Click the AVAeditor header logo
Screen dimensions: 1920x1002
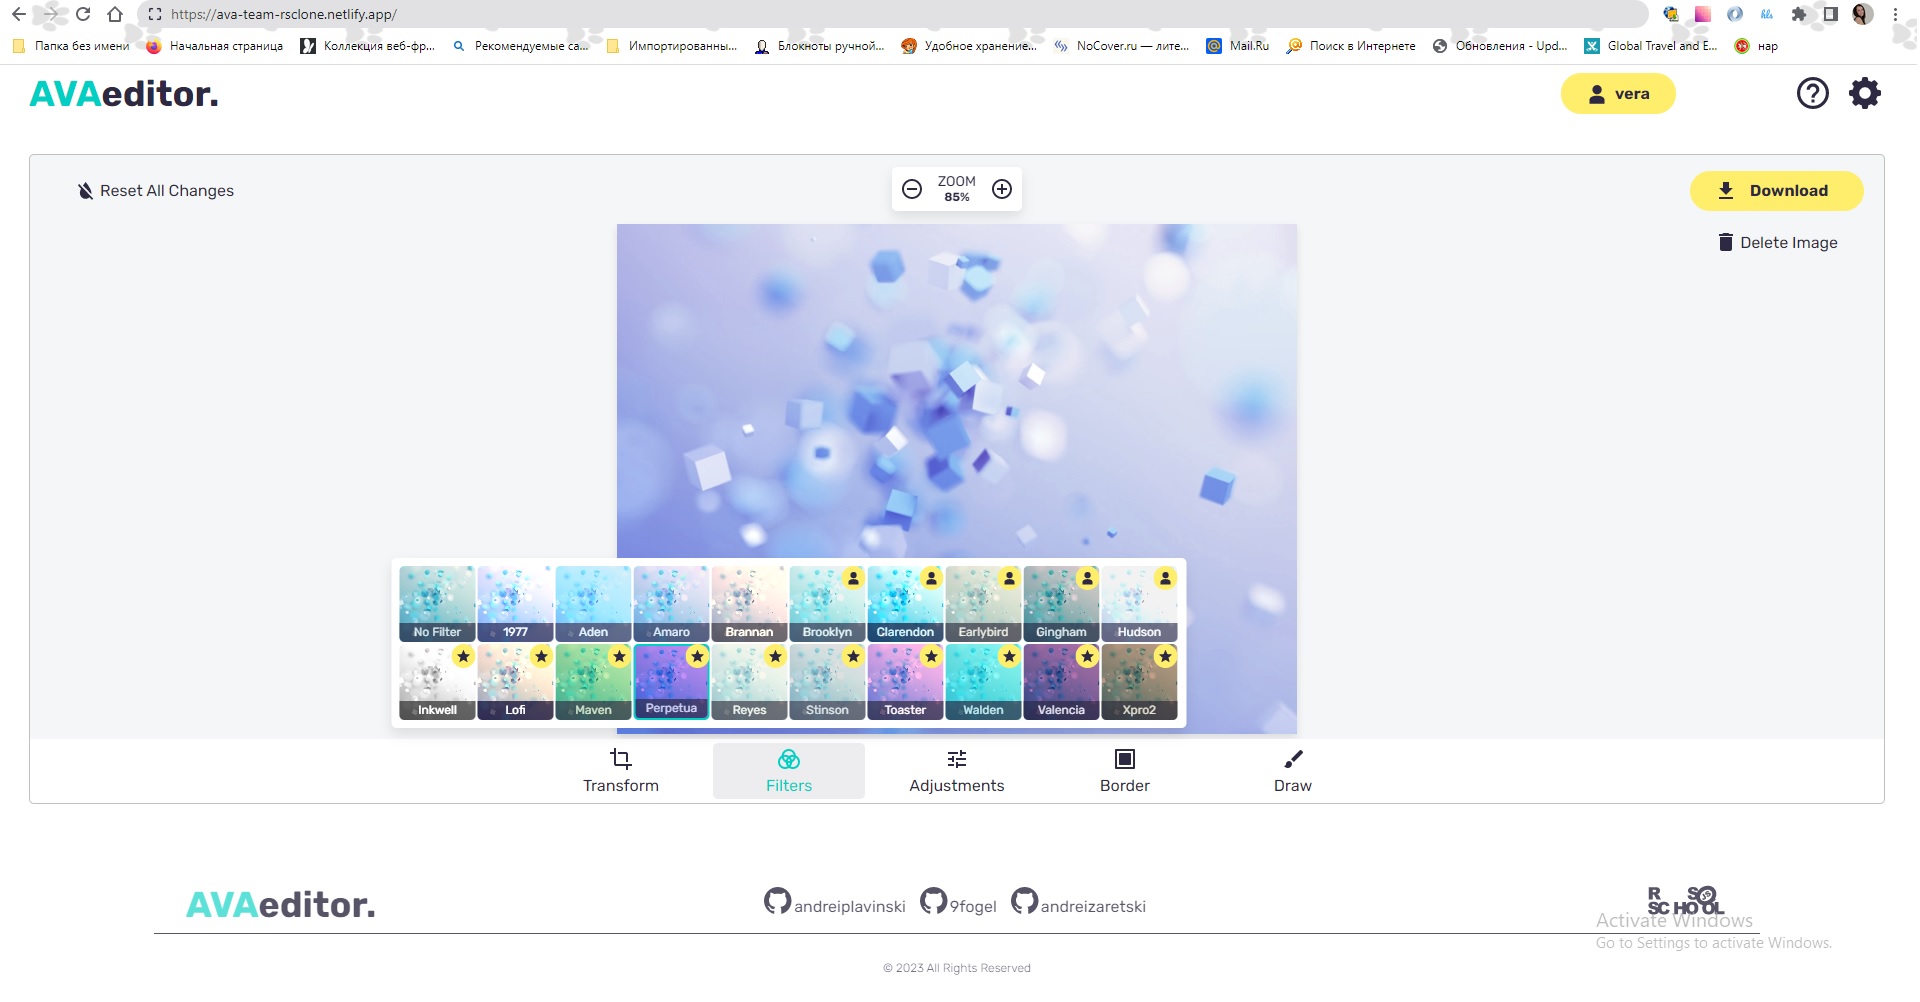coord(124,94)
